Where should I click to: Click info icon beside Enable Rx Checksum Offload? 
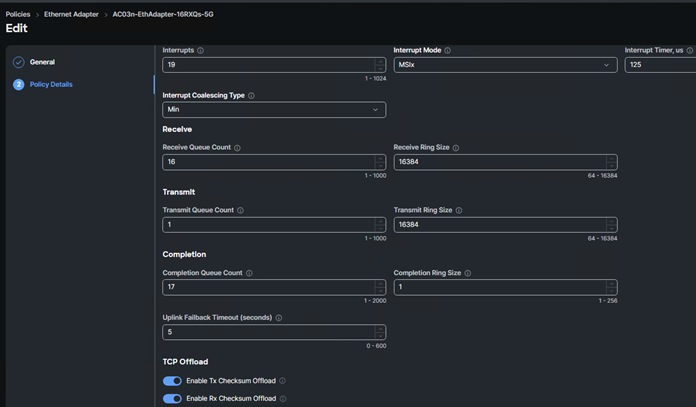pos(283,399)
